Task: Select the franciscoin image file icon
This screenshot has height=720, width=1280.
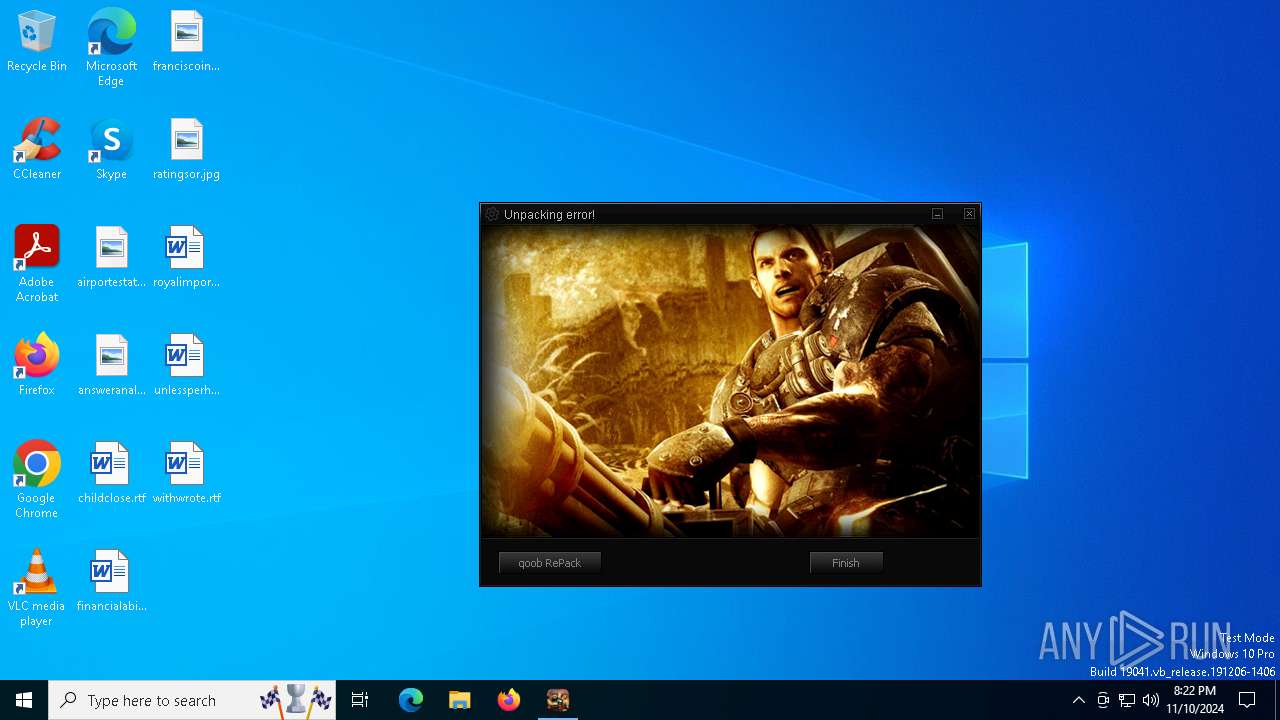Action: tap(186, 42)
